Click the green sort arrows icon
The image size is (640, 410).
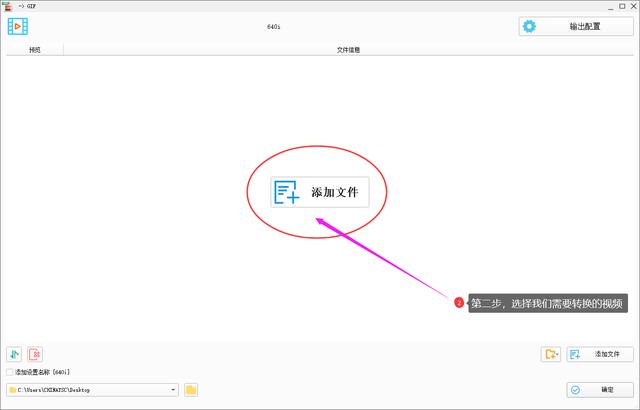pos(14,354)
